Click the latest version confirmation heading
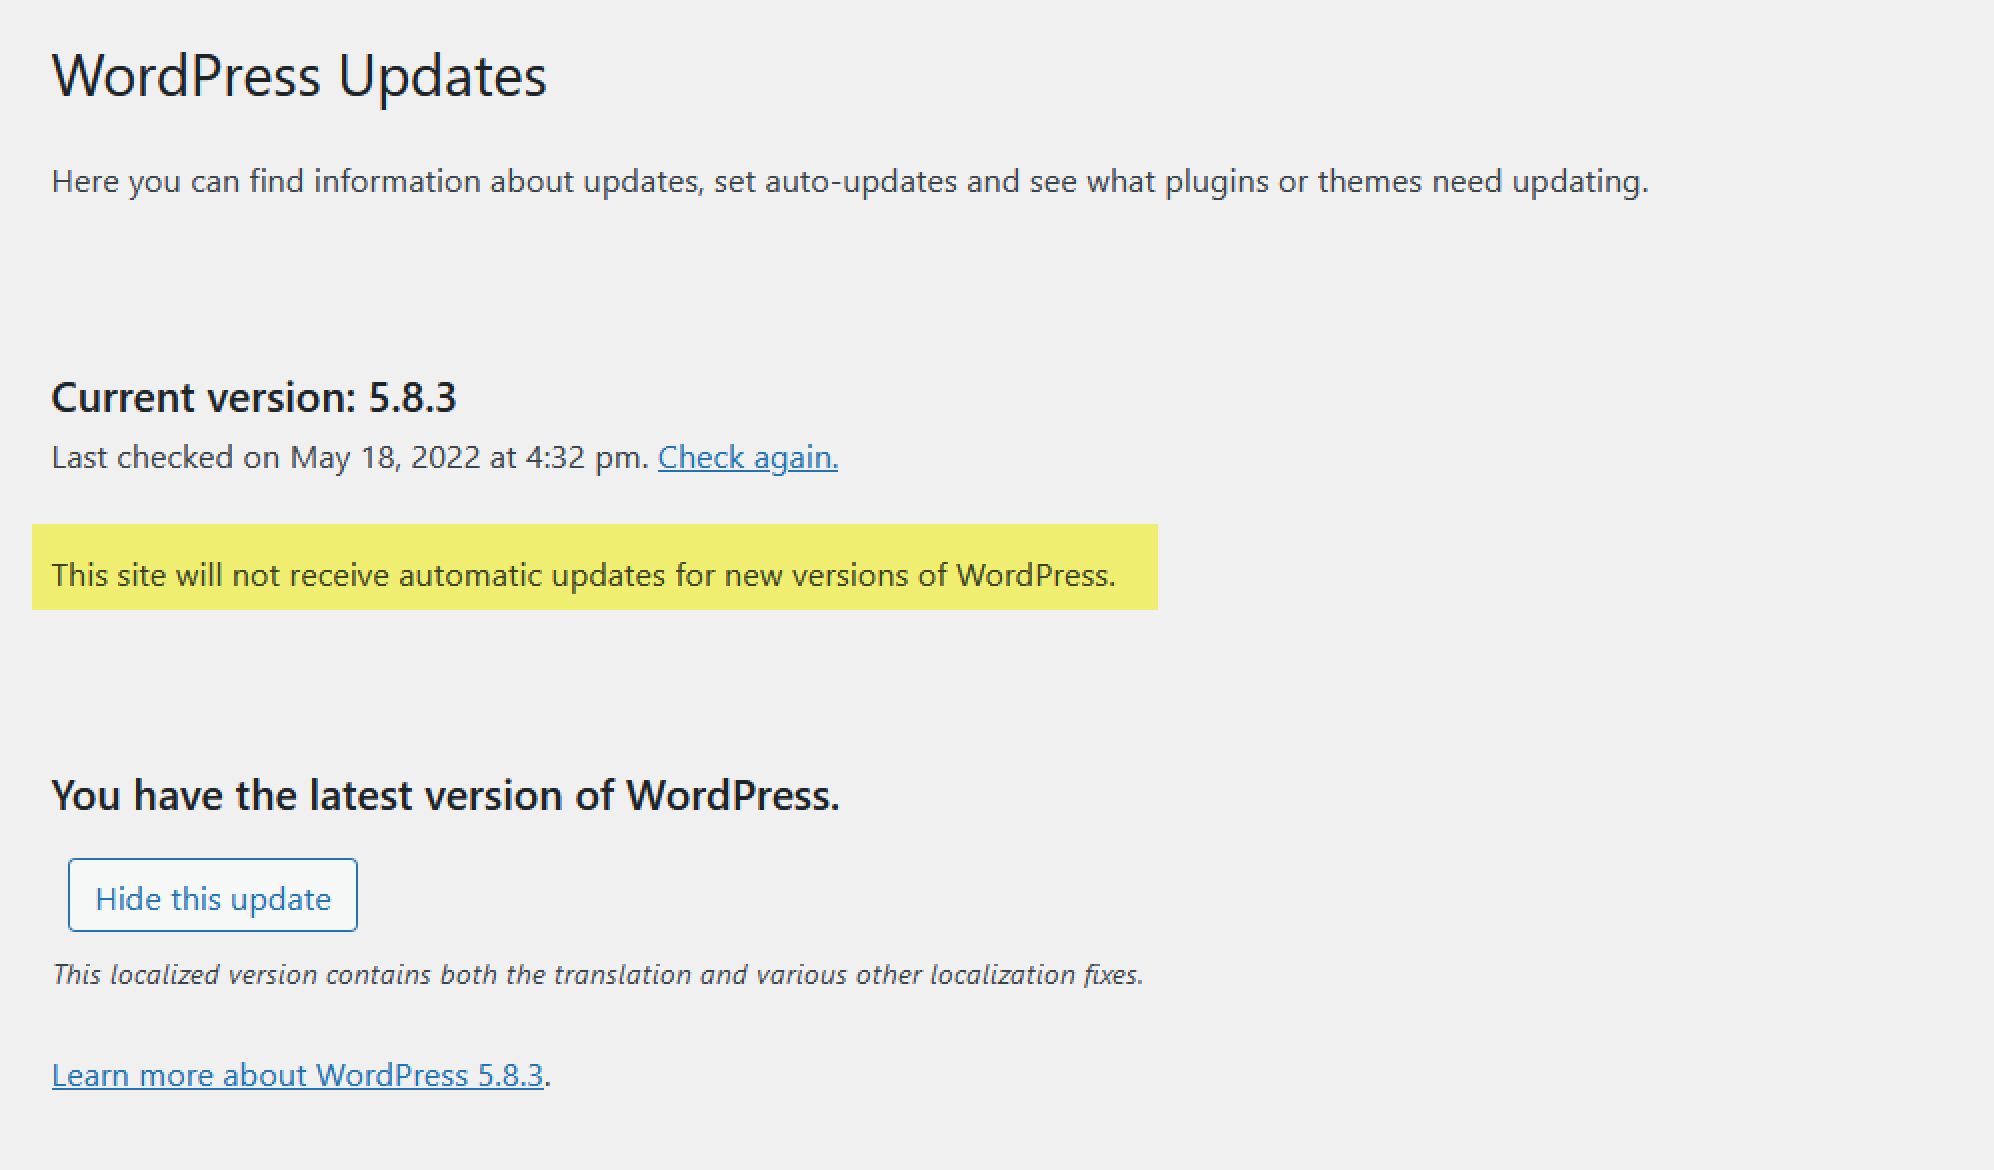 (446, 794)
